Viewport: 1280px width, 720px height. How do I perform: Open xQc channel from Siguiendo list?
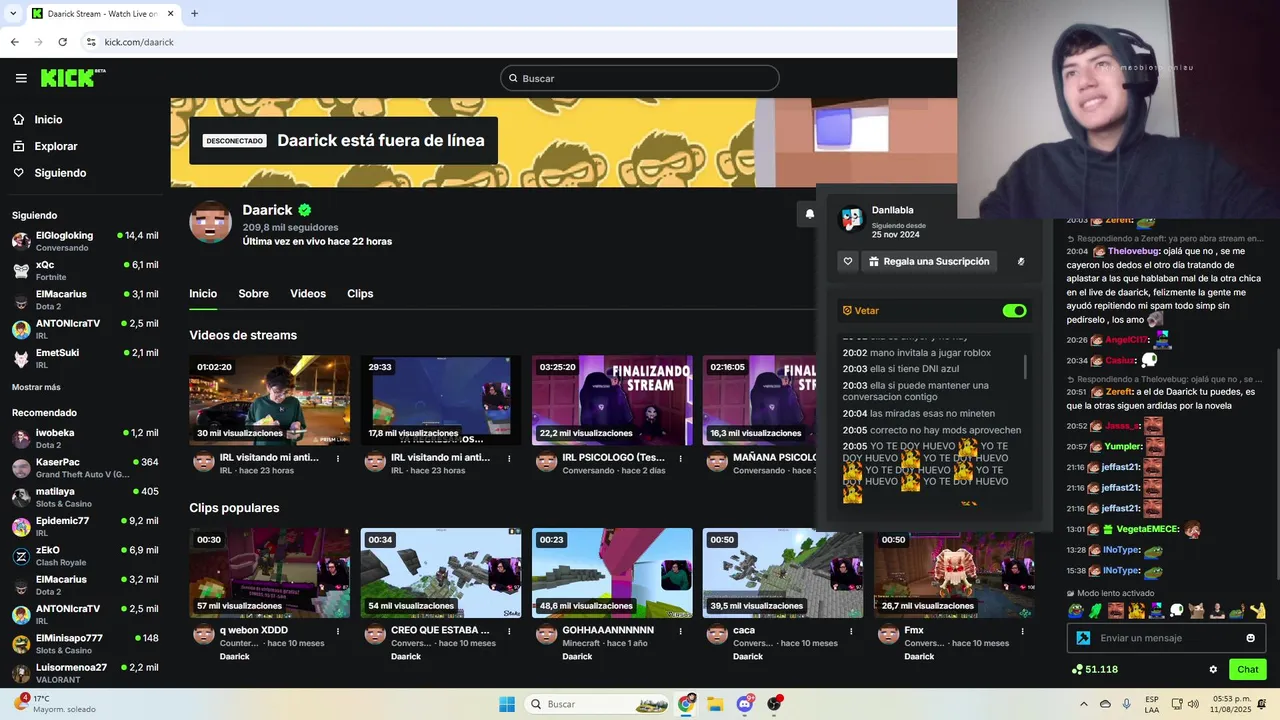pyautogui.click(x=85, y=270)
